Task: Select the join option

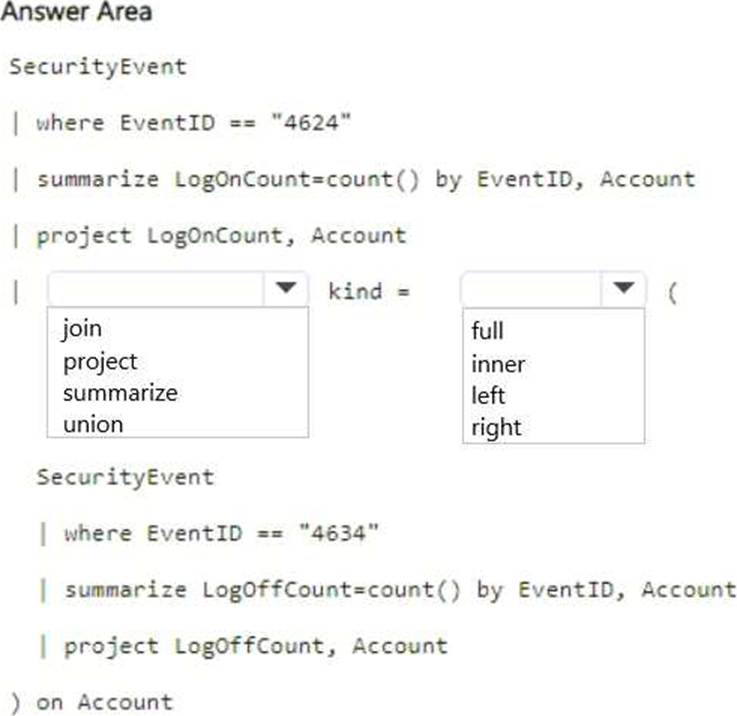Action: (82, 328)
